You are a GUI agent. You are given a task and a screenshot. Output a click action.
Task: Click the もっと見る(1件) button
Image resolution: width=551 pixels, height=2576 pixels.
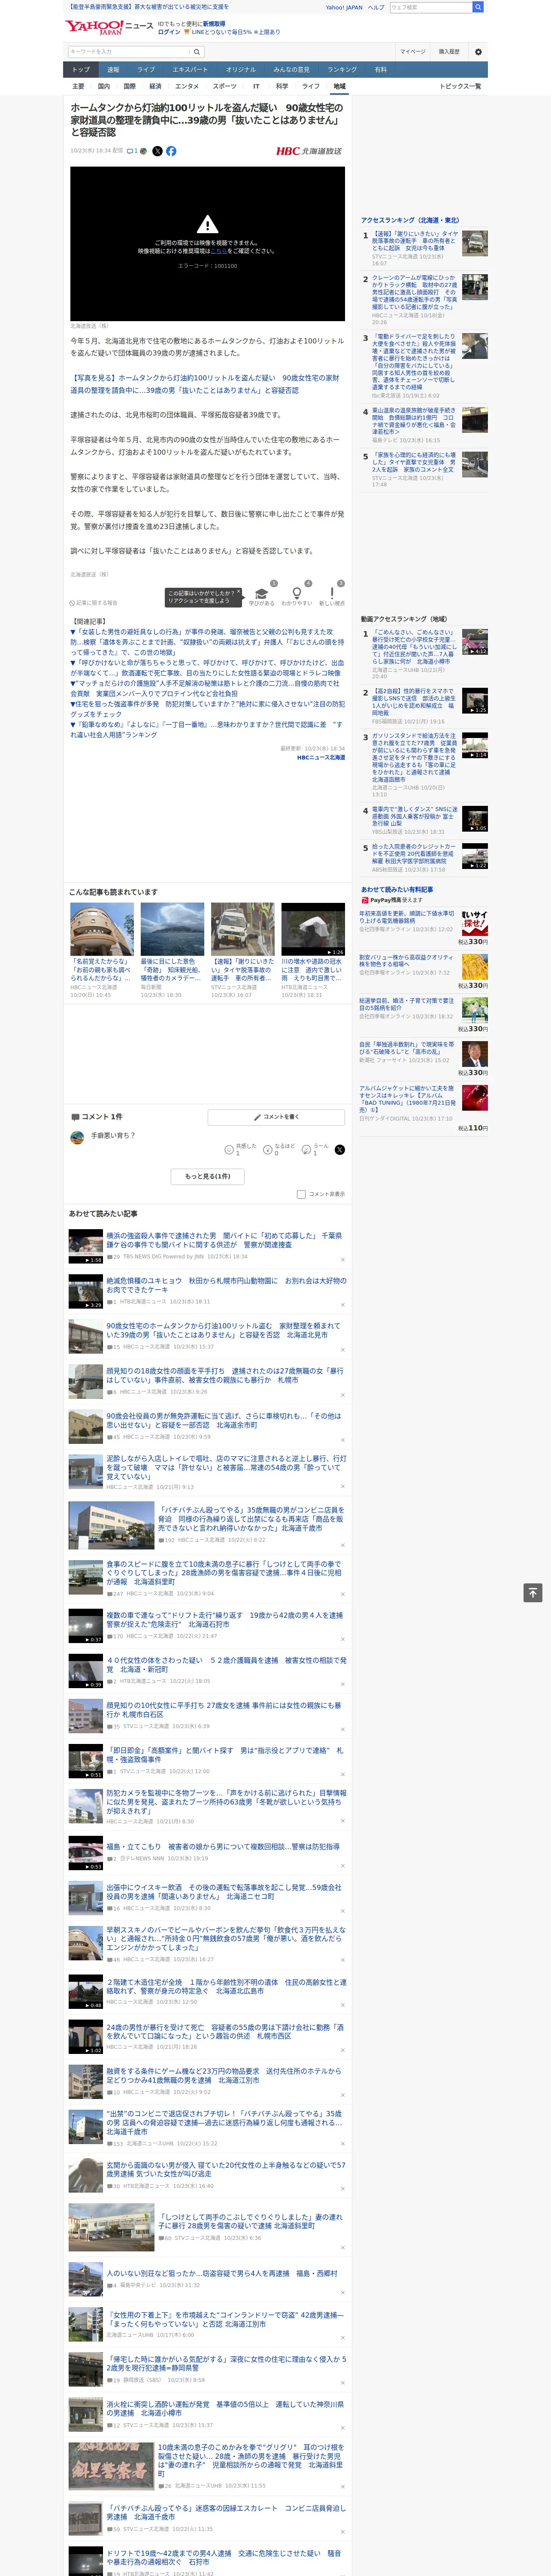207,1176
